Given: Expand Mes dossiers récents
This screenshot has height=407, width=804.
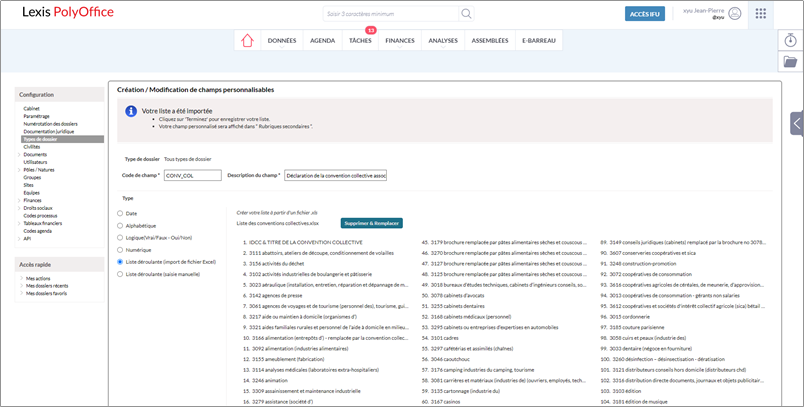Looking at the screenshot, I should [22, 286].
